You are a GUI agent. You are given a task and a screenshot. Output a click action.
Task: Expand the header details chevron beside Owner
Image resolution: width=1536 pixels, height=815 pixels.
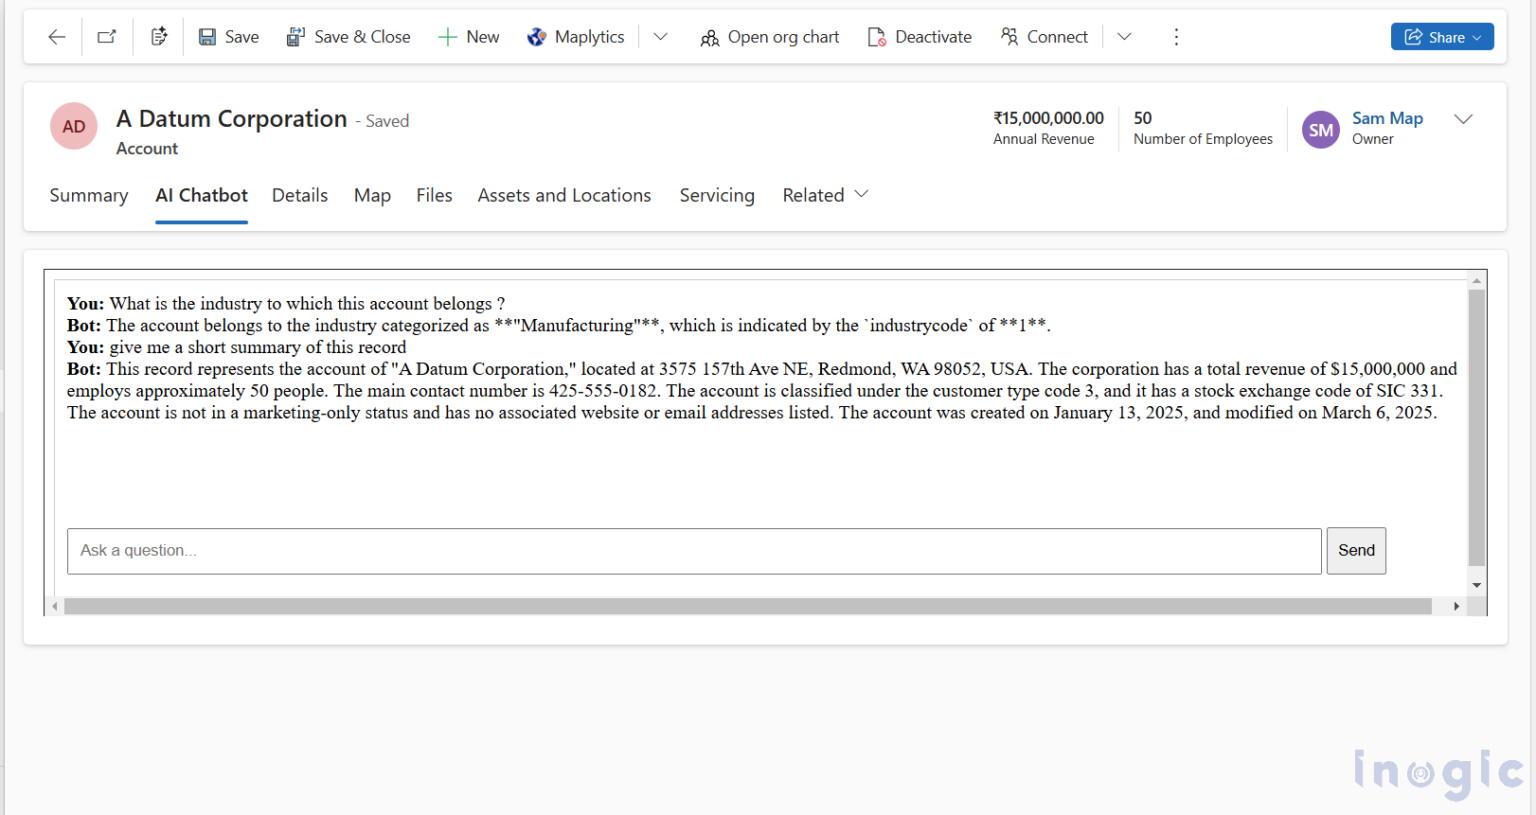tap(1463, 119)
